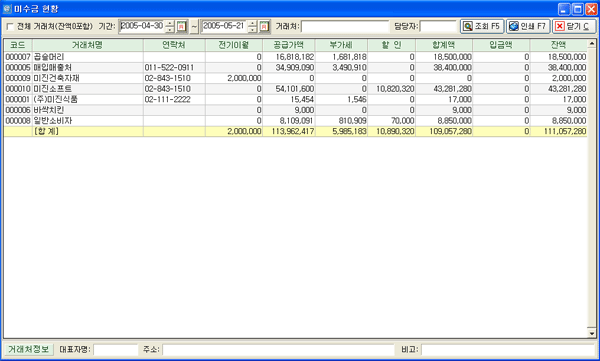Viewport: 600px width, 361px height.
Task: Increase the start date spinner up arrow
Action: (170, 23)
